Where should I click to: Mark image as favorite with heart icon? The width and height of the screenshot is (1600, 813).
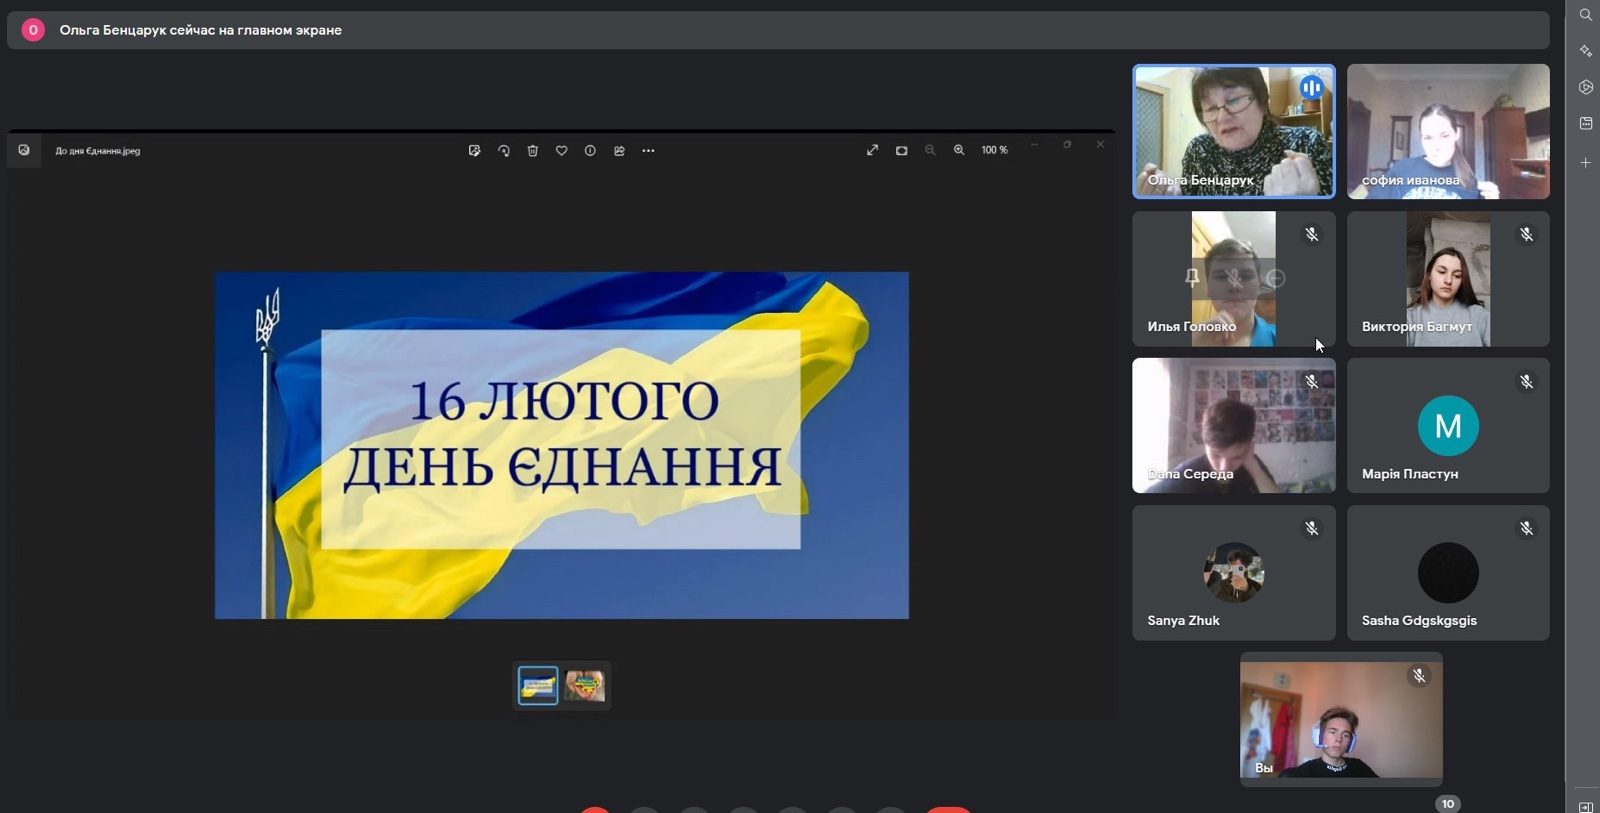(562, 151)
